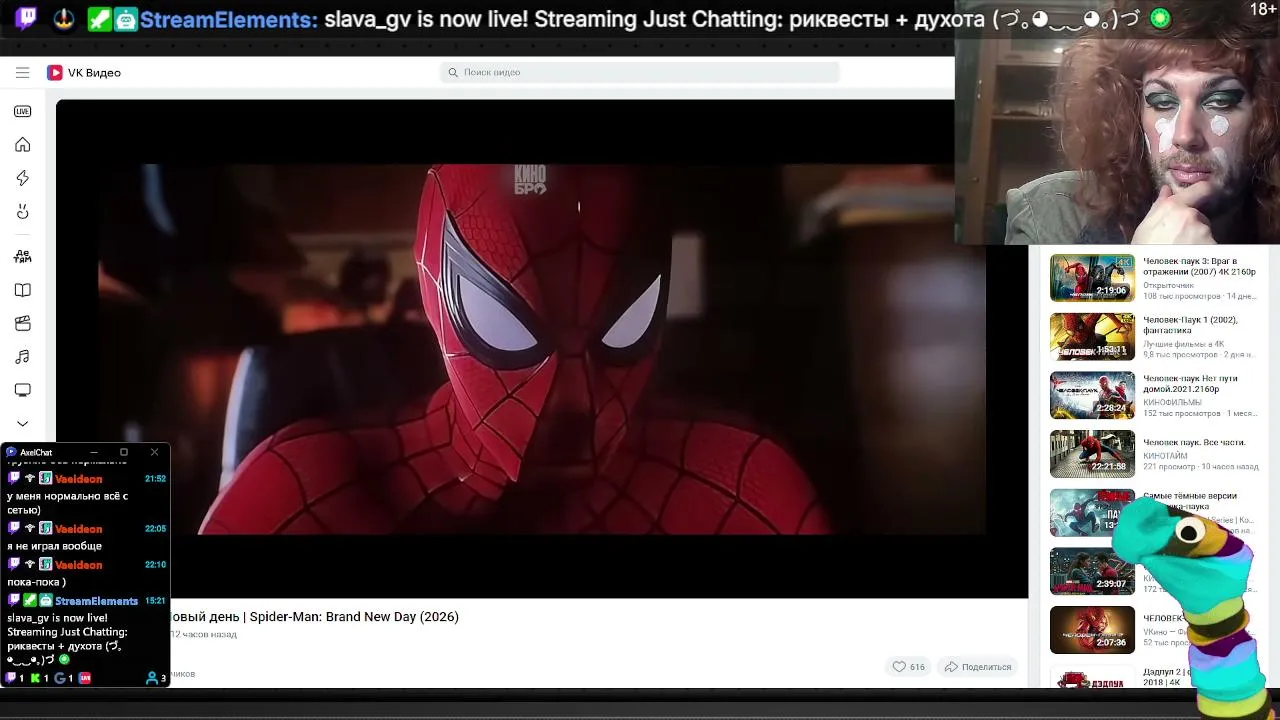
Task: Click Kick viewer counter in AxelChat footer
Action: click(x=40, y=678)
